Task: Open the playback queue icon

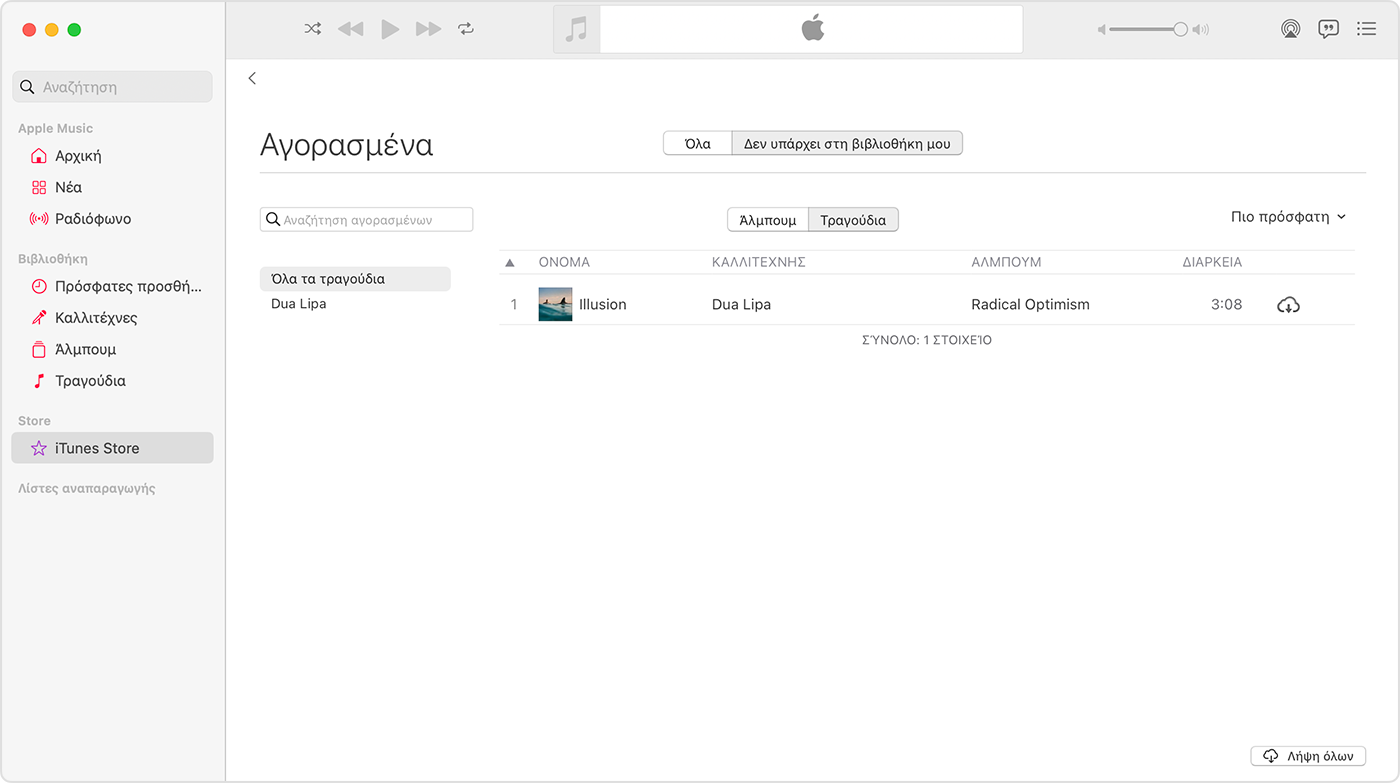Action: pyautogui.click(x=1366, y=29)
